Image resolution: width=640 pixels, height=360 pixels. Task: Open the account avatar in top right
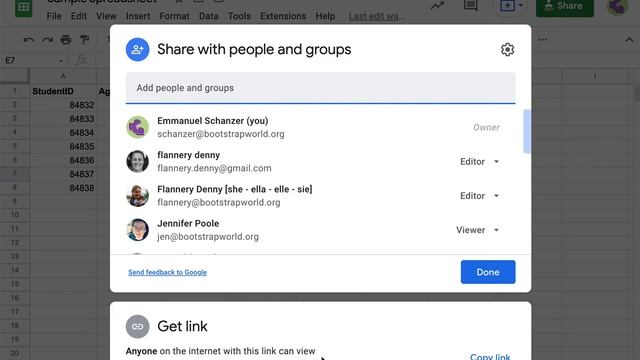618,7
